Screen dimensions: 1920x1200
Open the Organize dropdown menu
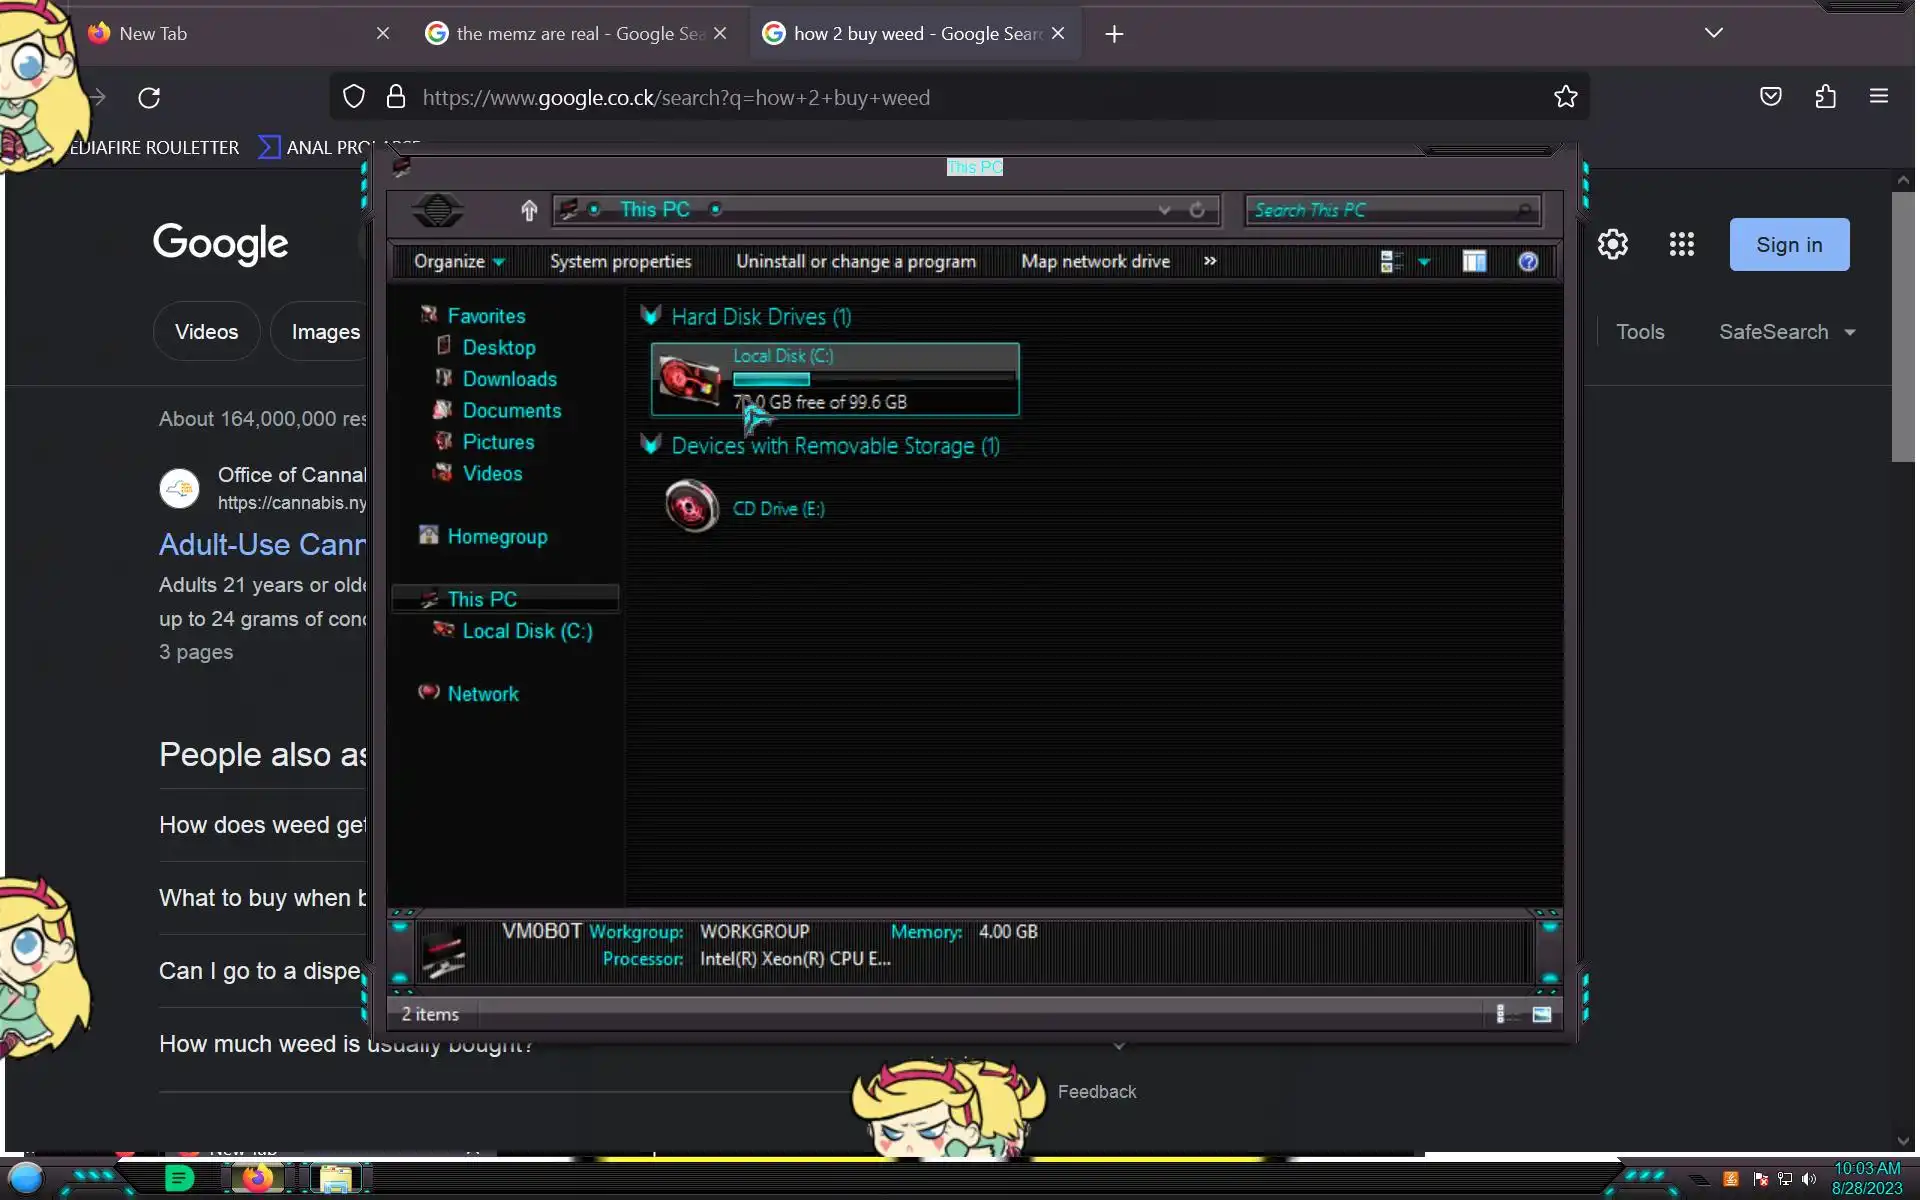(459, 262)
